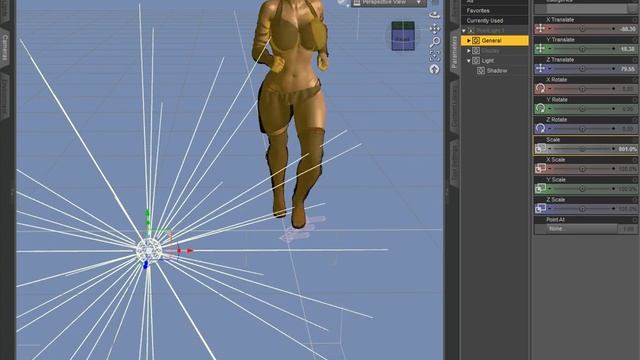
Task: Select the Orbit camera viewport control
Action: point(435,15)
